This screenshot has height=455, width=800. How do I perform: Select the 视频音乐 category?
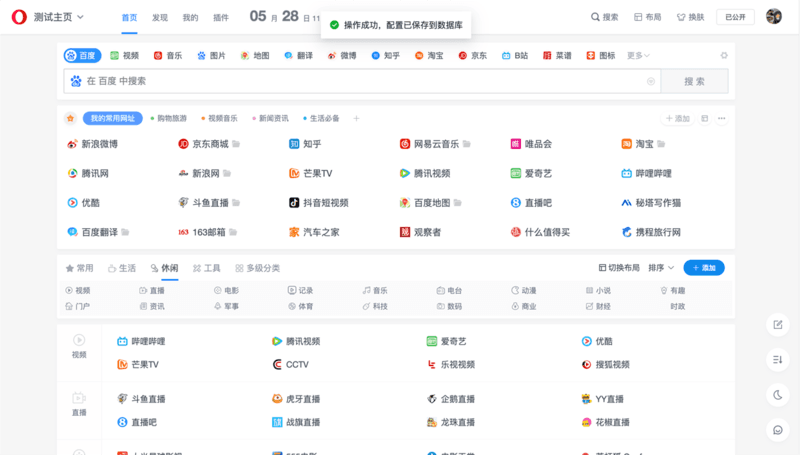point(219,118)
